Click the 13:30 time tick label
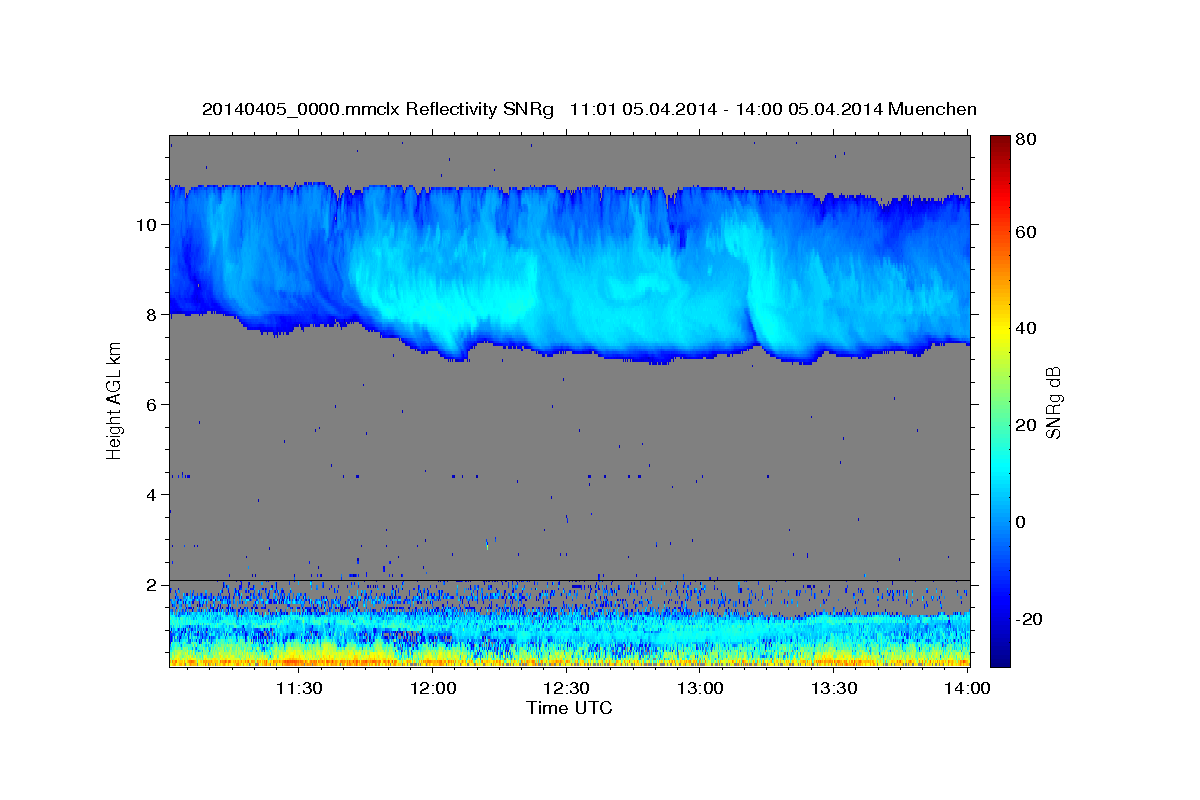The image size is (1200, 800). (834, 688)
